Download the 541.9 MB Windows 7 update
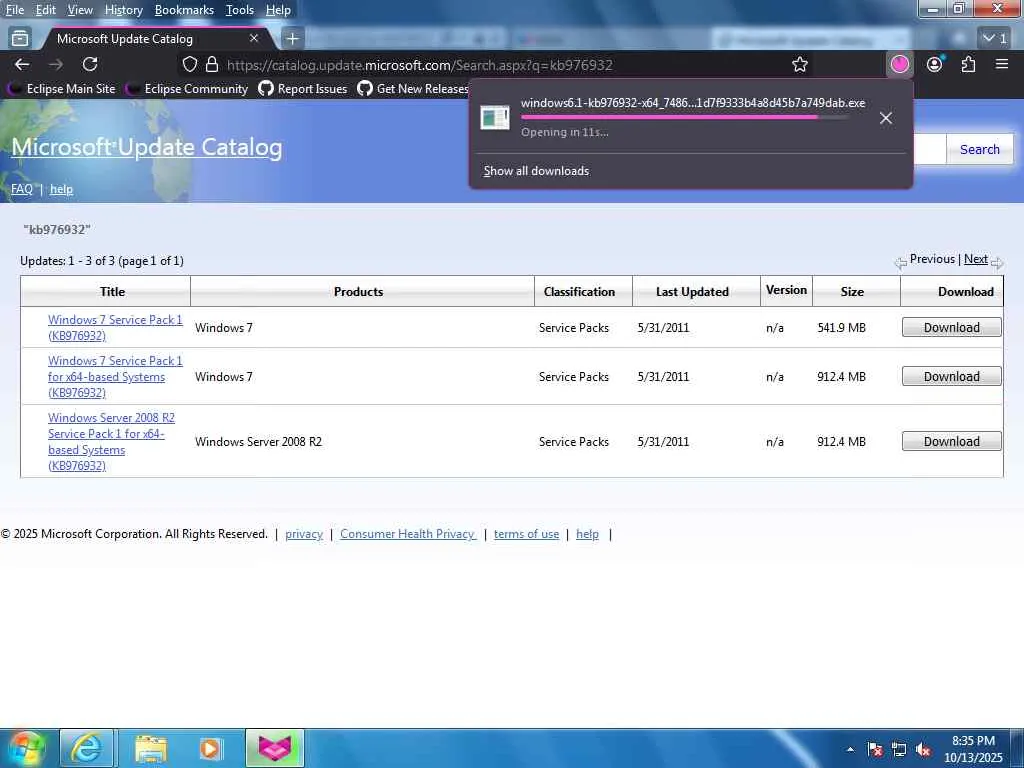Image resolution: width=1024 pixels, height=768 pixels. (x=952, y=327)
